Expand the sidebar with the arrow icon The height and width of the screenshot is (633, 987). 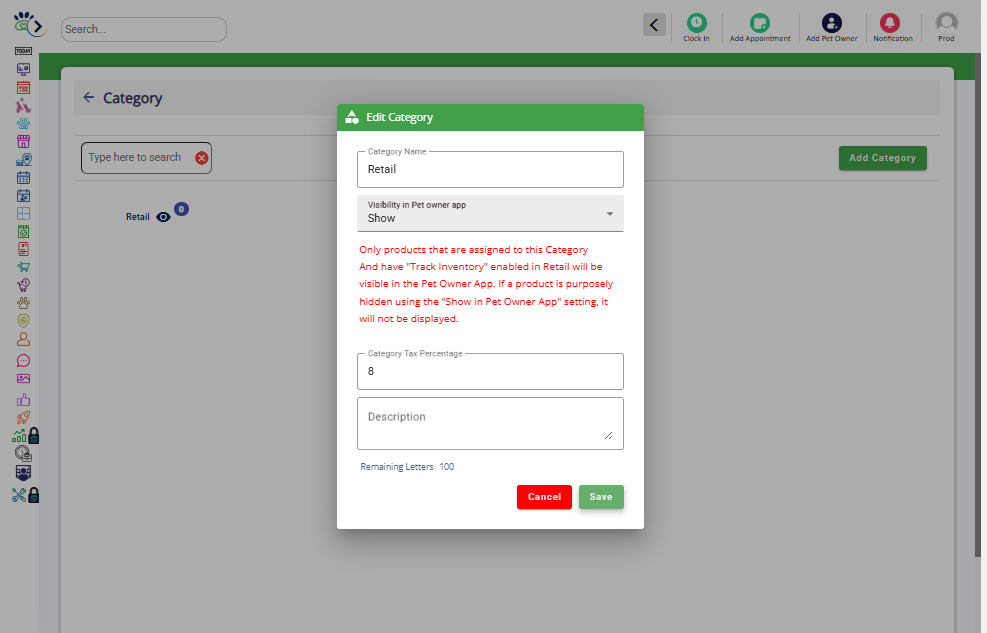[x=38, y=26]
